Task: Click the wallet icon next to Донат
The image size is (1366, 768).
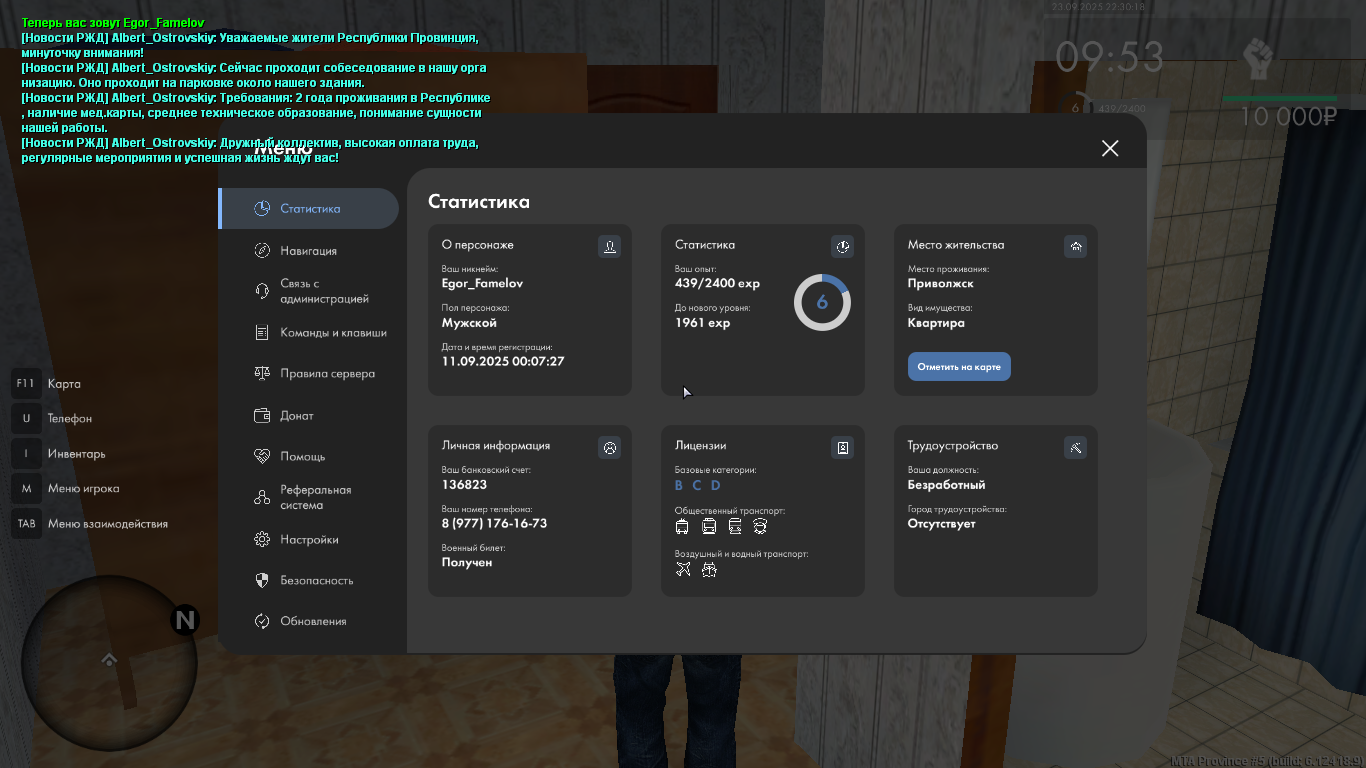Action: point(262,415)
